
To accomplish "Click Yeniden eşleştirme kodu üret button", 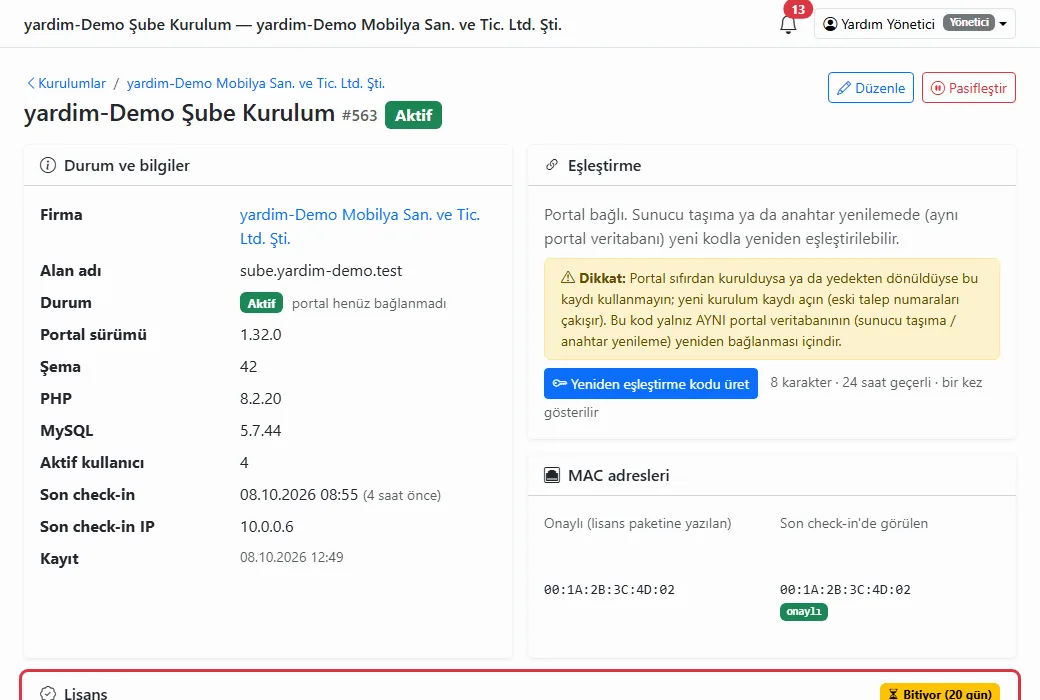I will click(x=651, y=384).
